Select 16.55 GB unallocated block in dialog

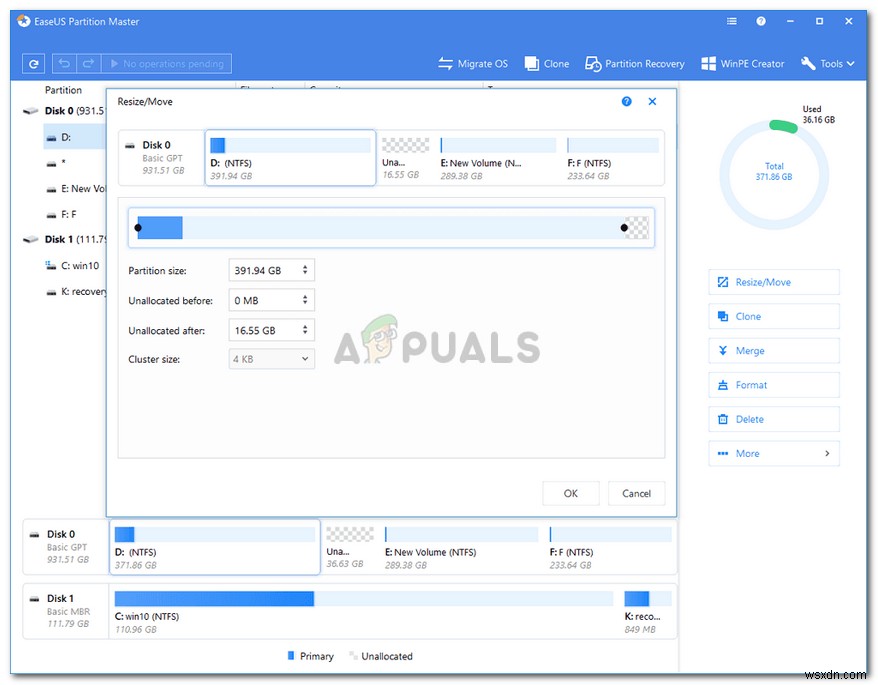point(405,159)
